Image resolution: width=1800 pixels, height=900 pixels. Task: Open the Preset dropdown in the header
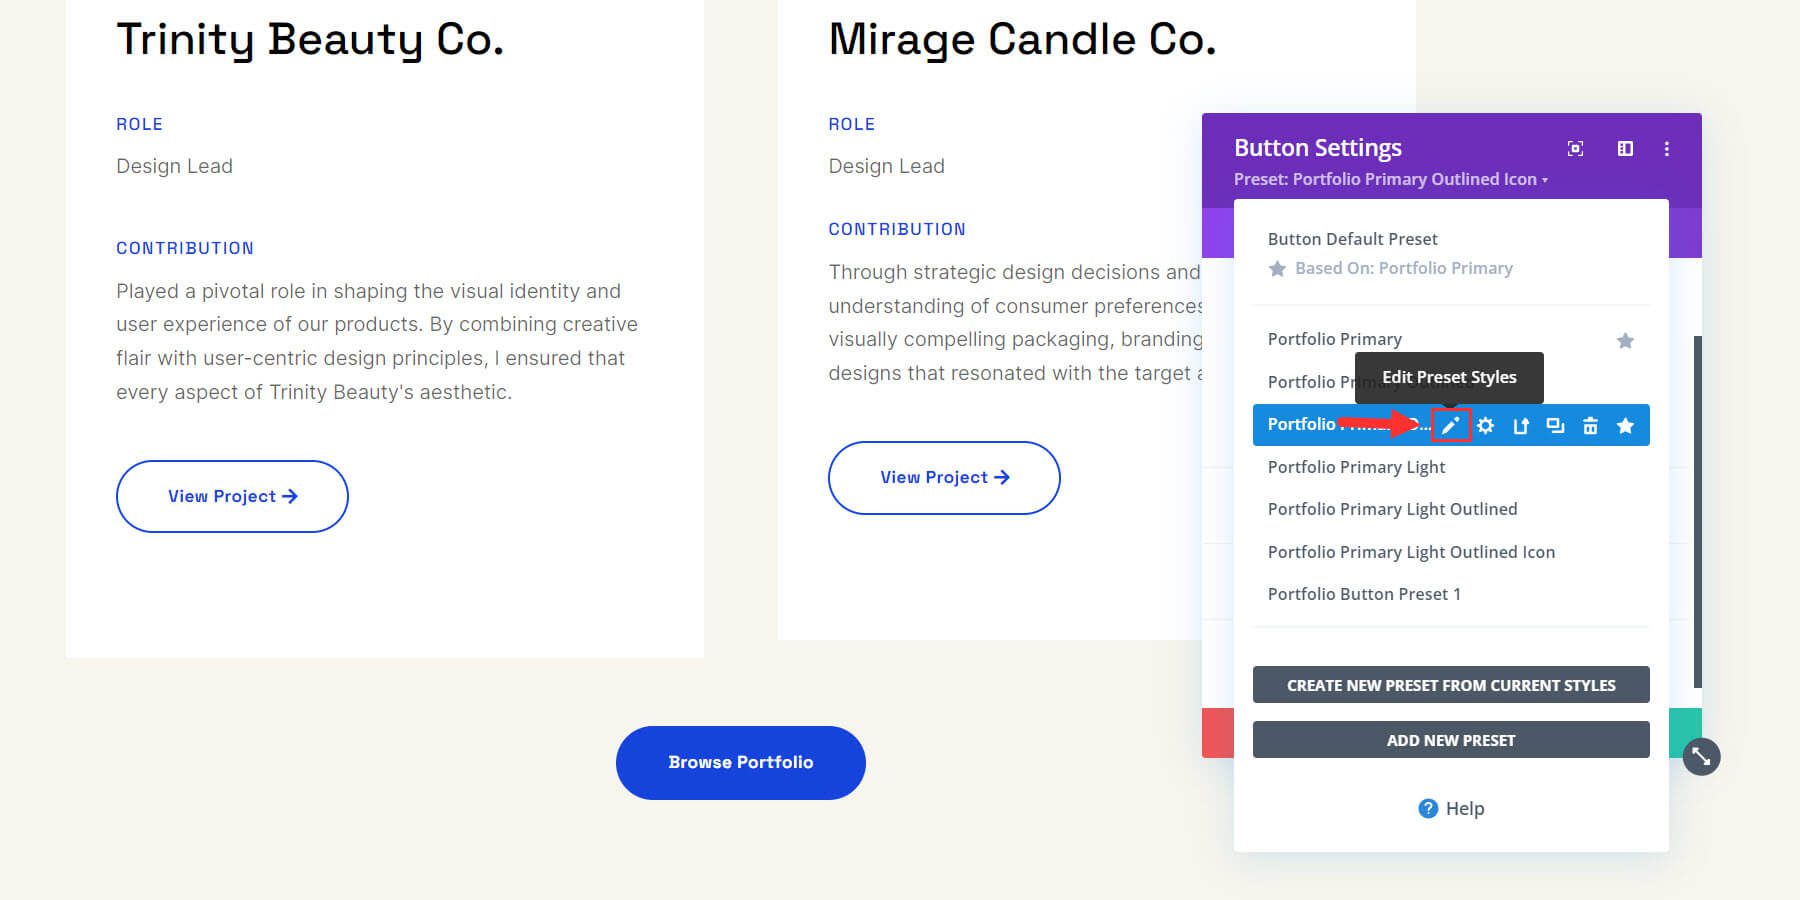click(x=1390, y=180)
